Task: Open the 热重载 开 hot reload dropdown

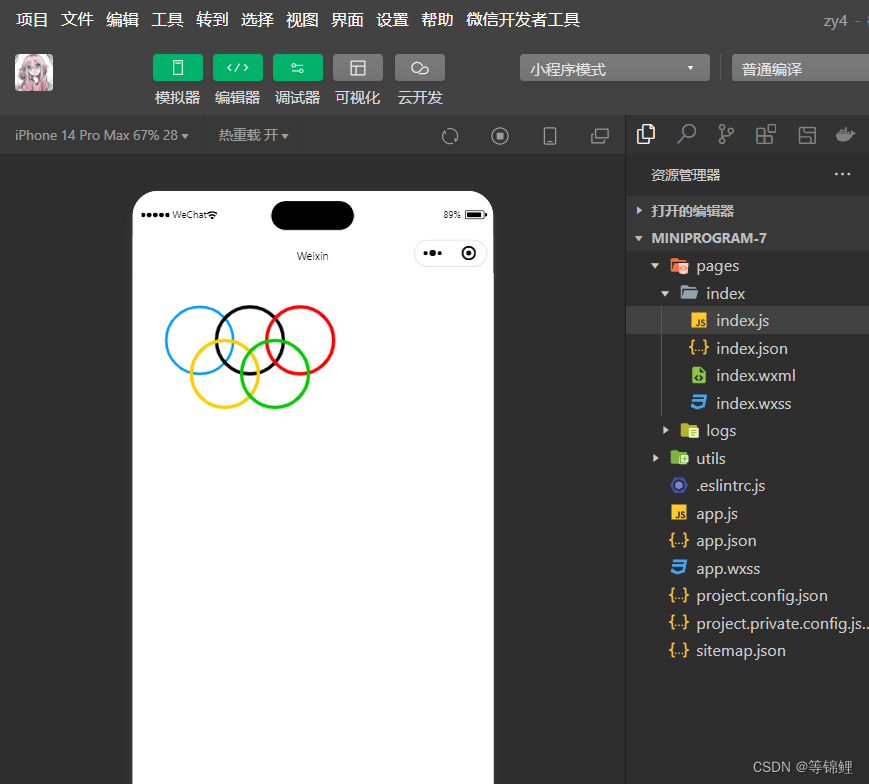Action: pyautogui.click(x=253, y=135)
